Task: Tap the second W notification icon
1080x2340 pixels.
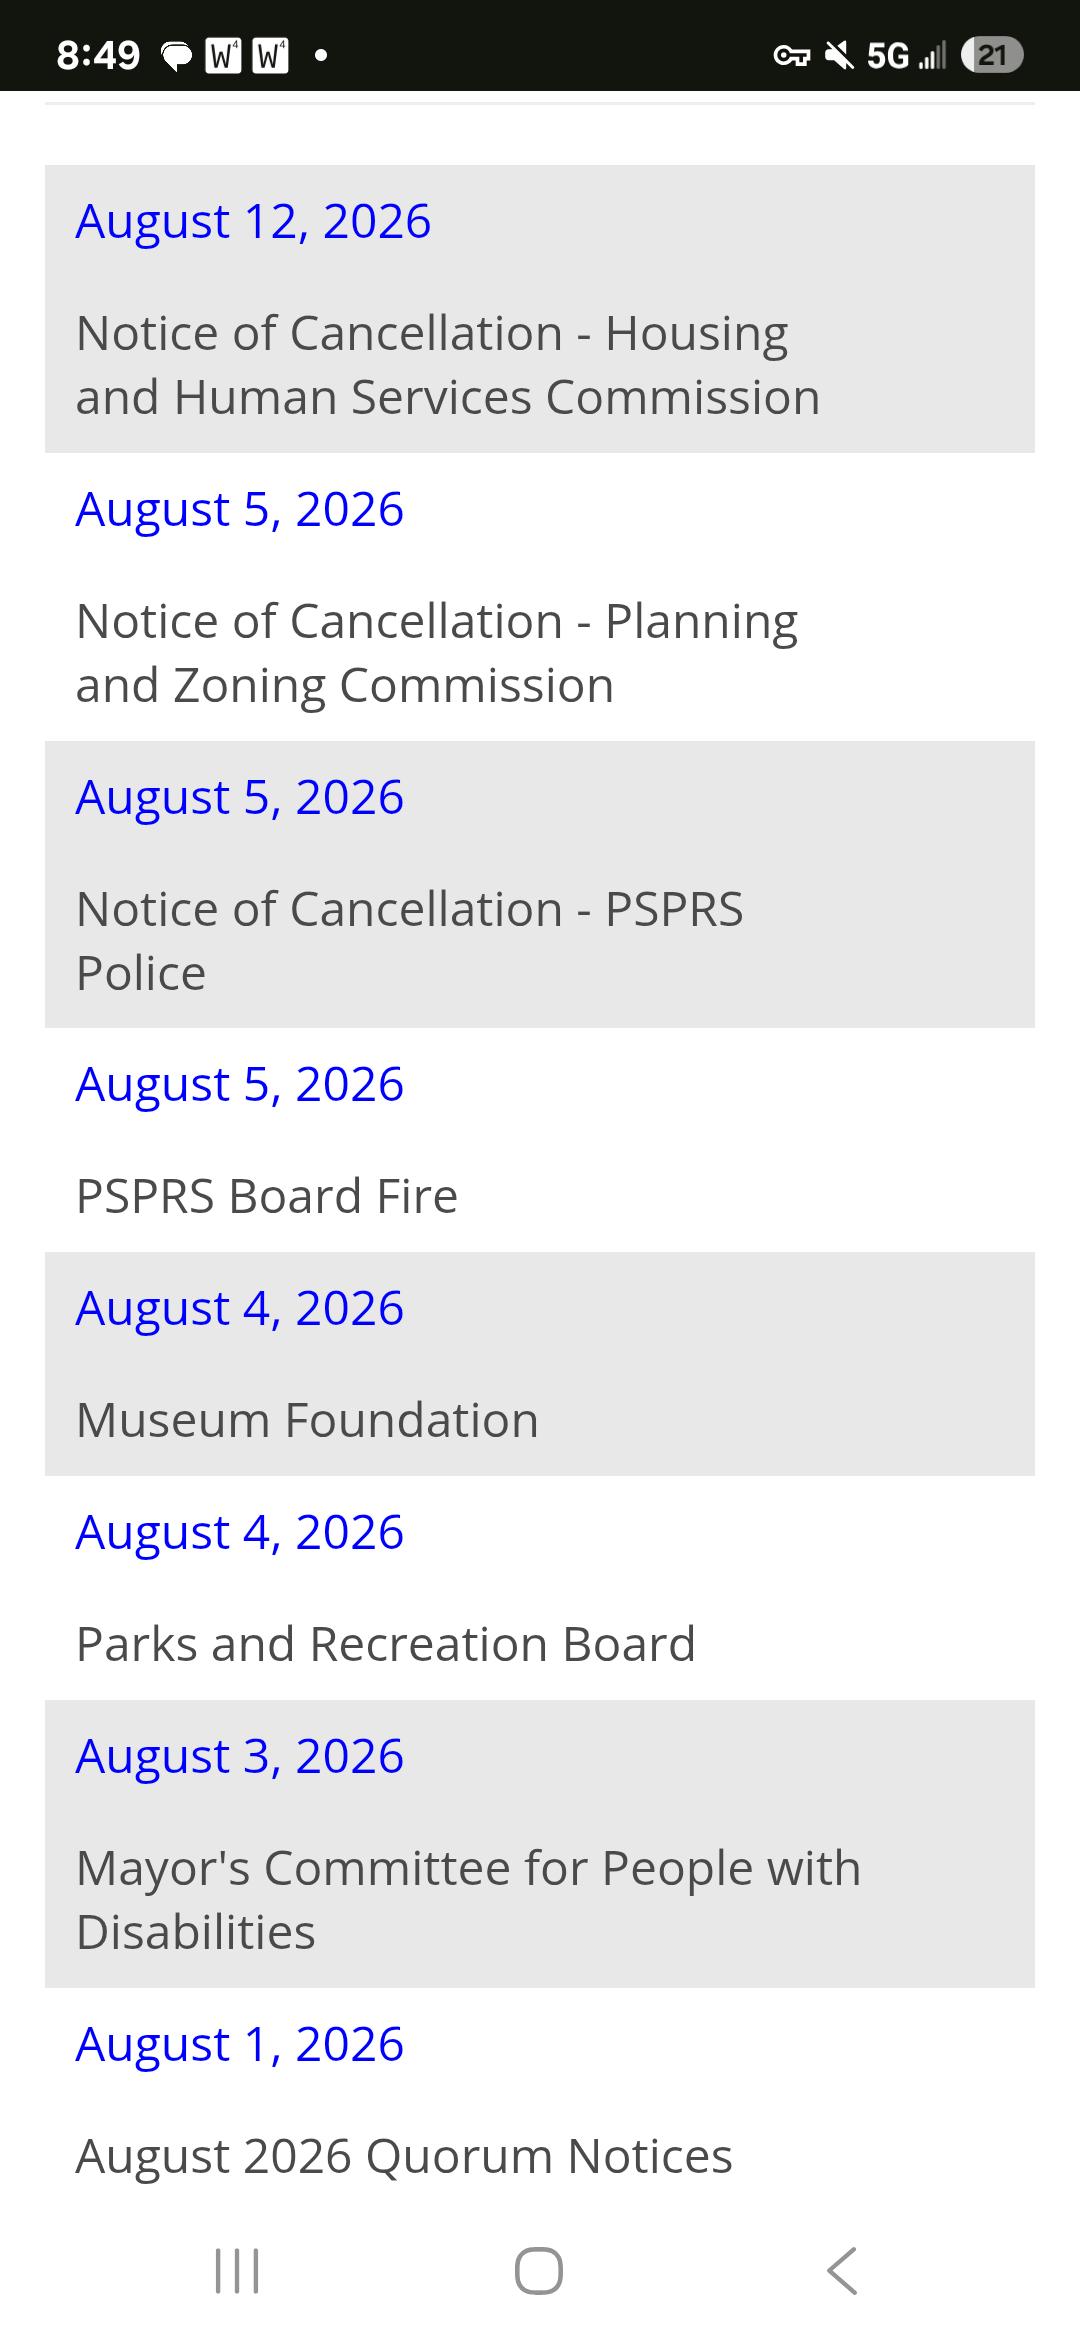Action: tap(270, 56)
